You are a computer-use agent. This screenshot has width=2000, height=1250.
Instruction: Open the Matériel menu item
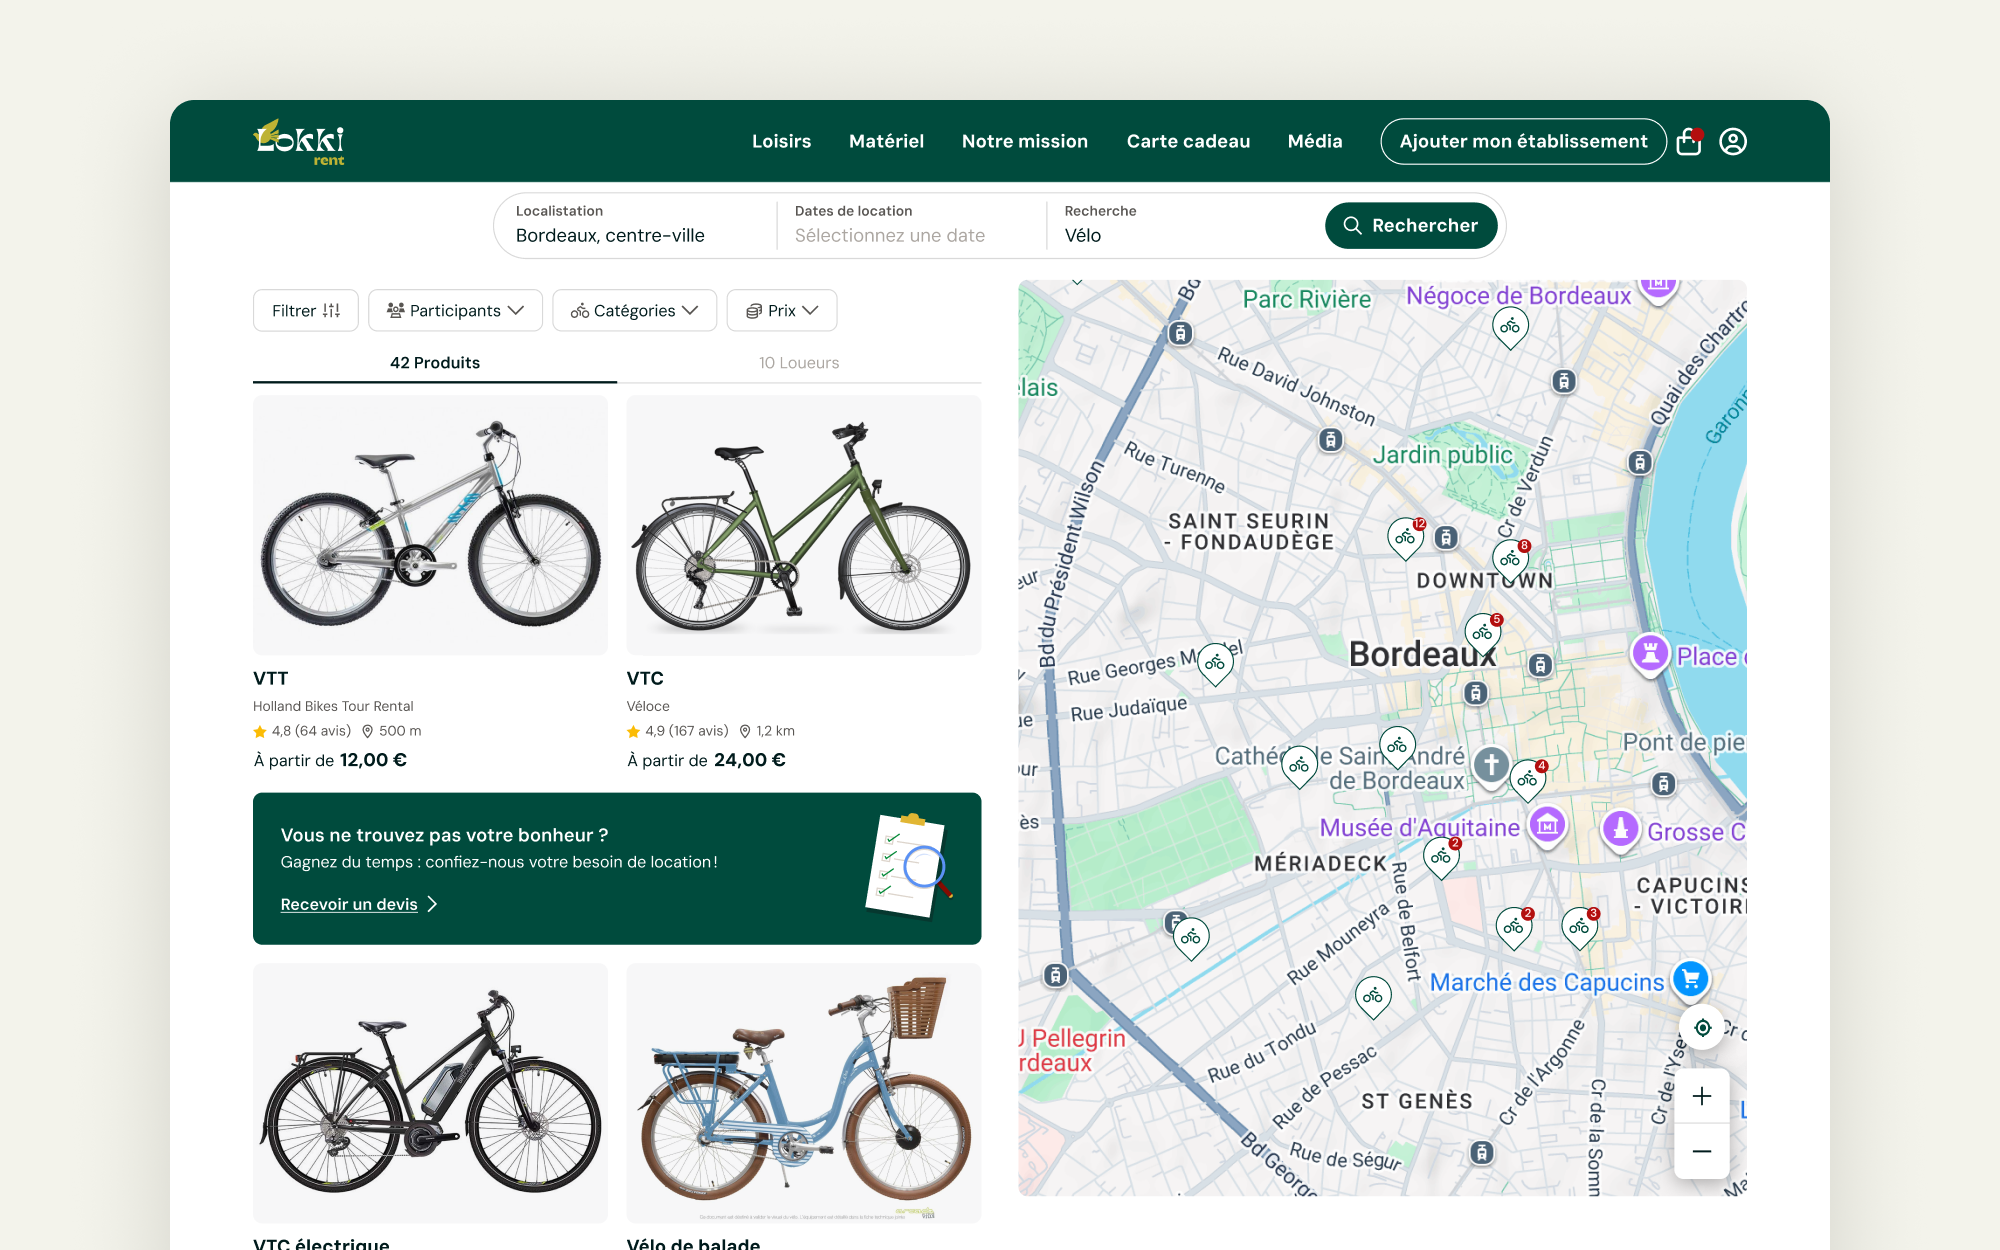coord(886,141)
